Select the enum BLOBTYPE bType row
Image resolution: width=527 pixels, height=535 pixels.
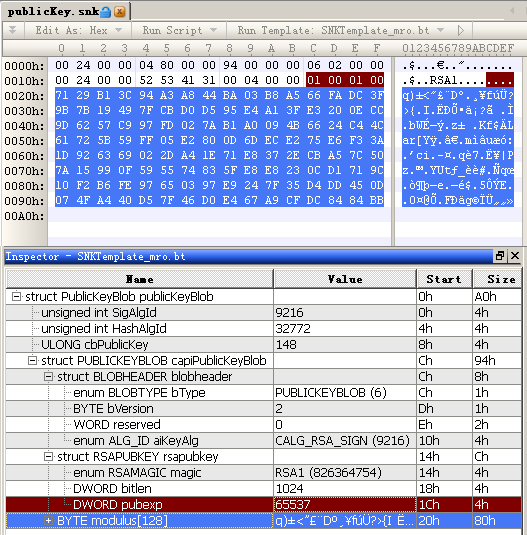(263, 392)
